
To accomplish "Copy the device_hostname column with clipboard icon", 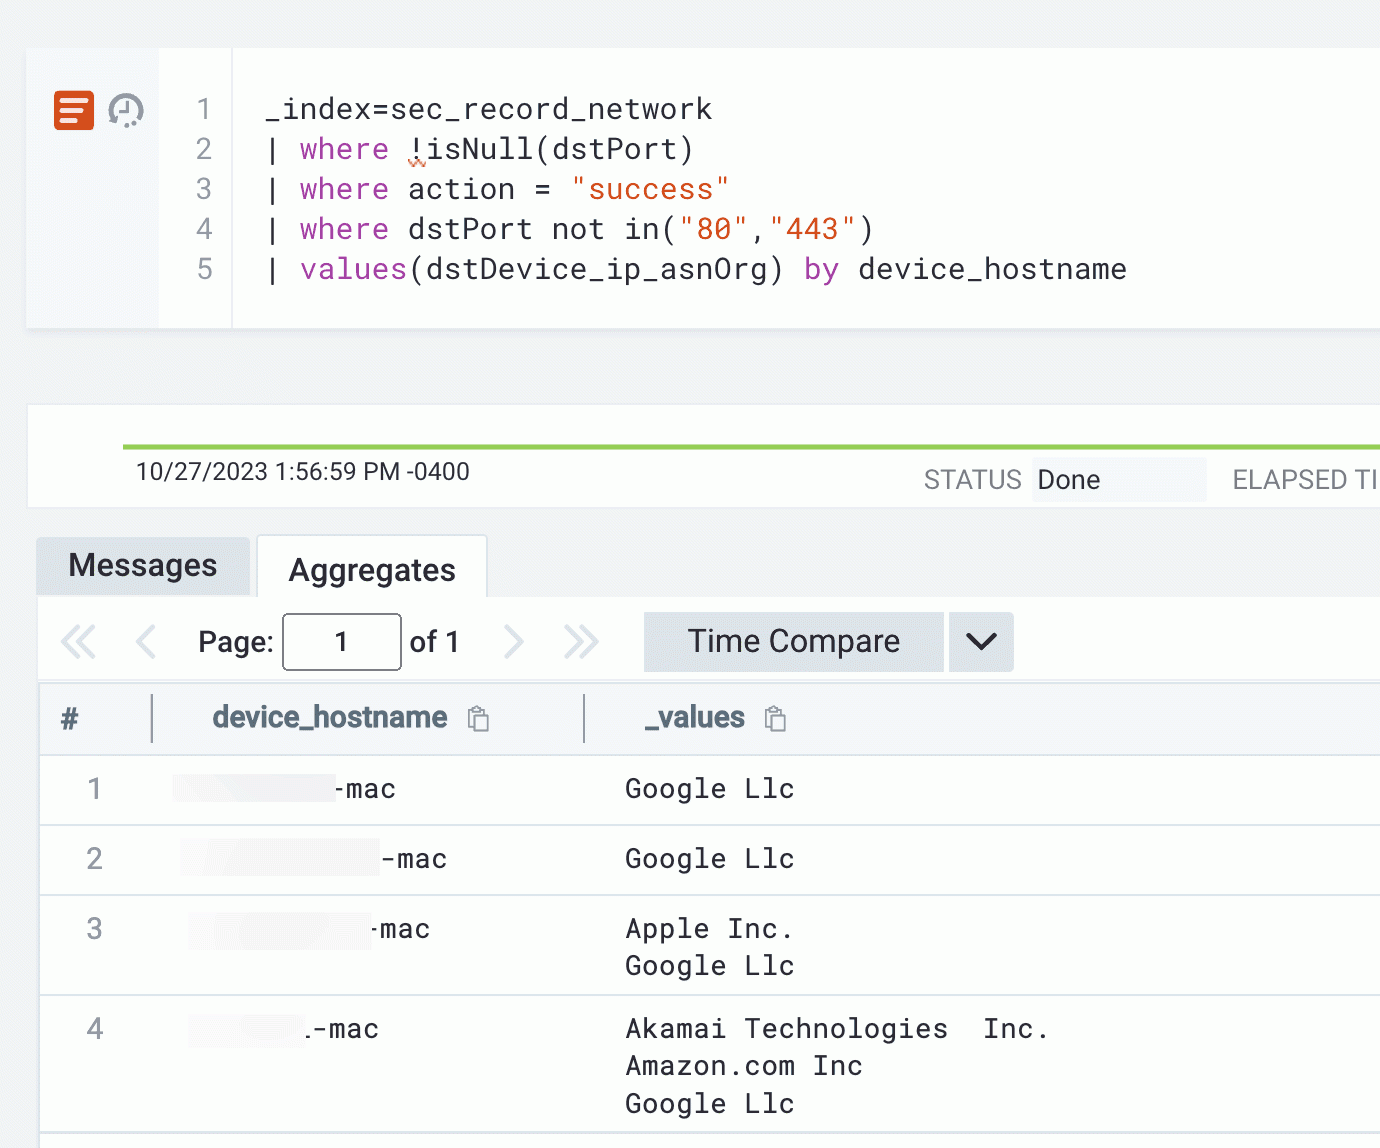I will click(479, 719).
